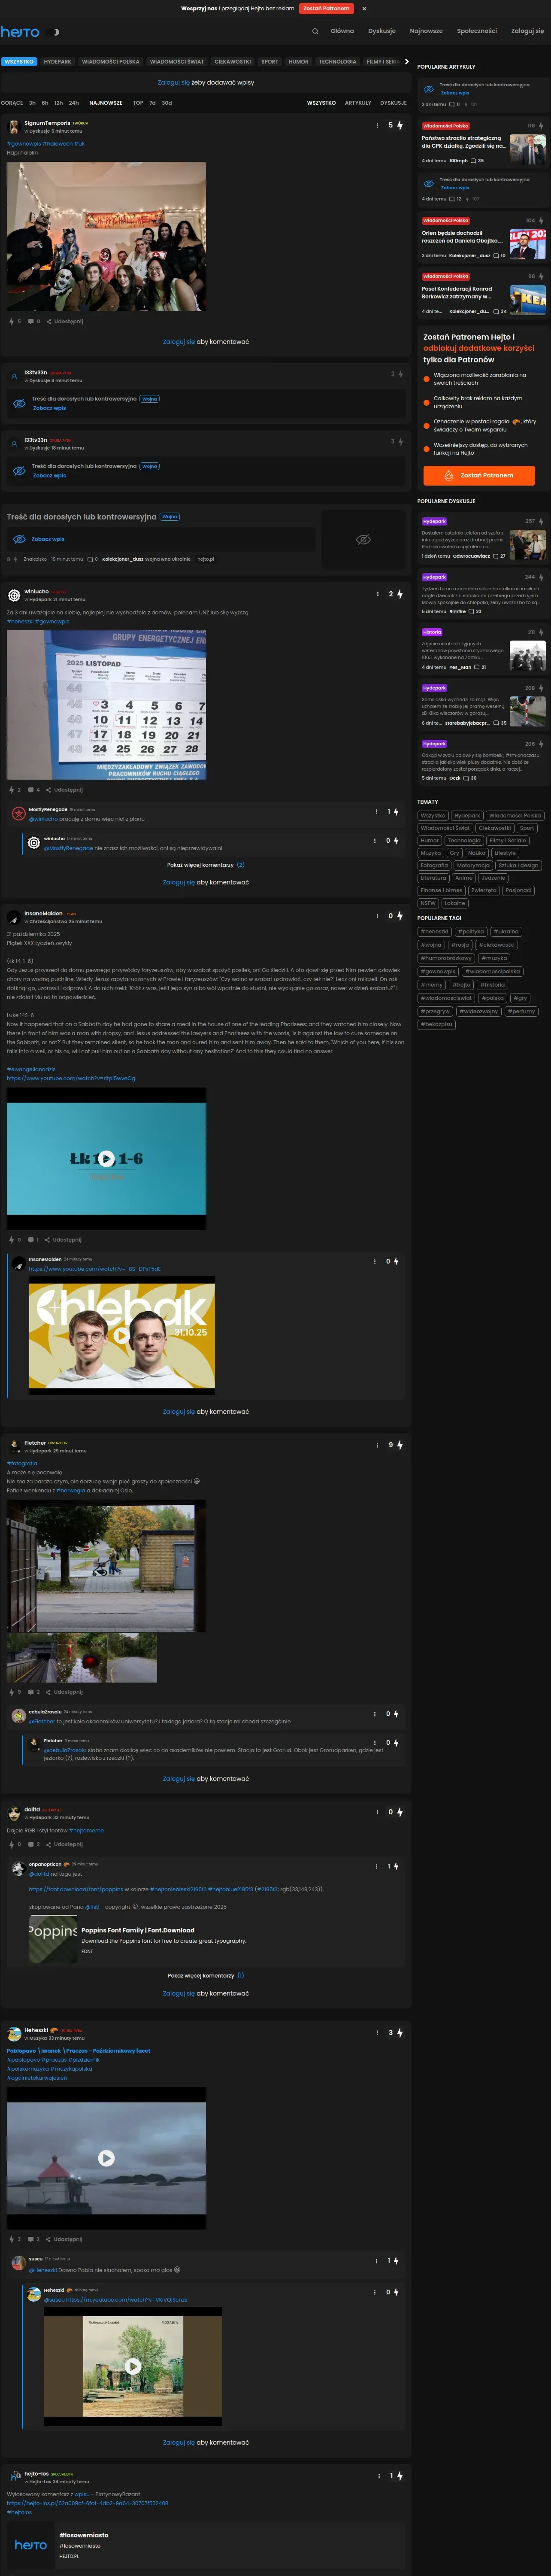Open the #perfumy popular tag
This screenshot has width=551, height=2576.
[x=520, y=1011]
